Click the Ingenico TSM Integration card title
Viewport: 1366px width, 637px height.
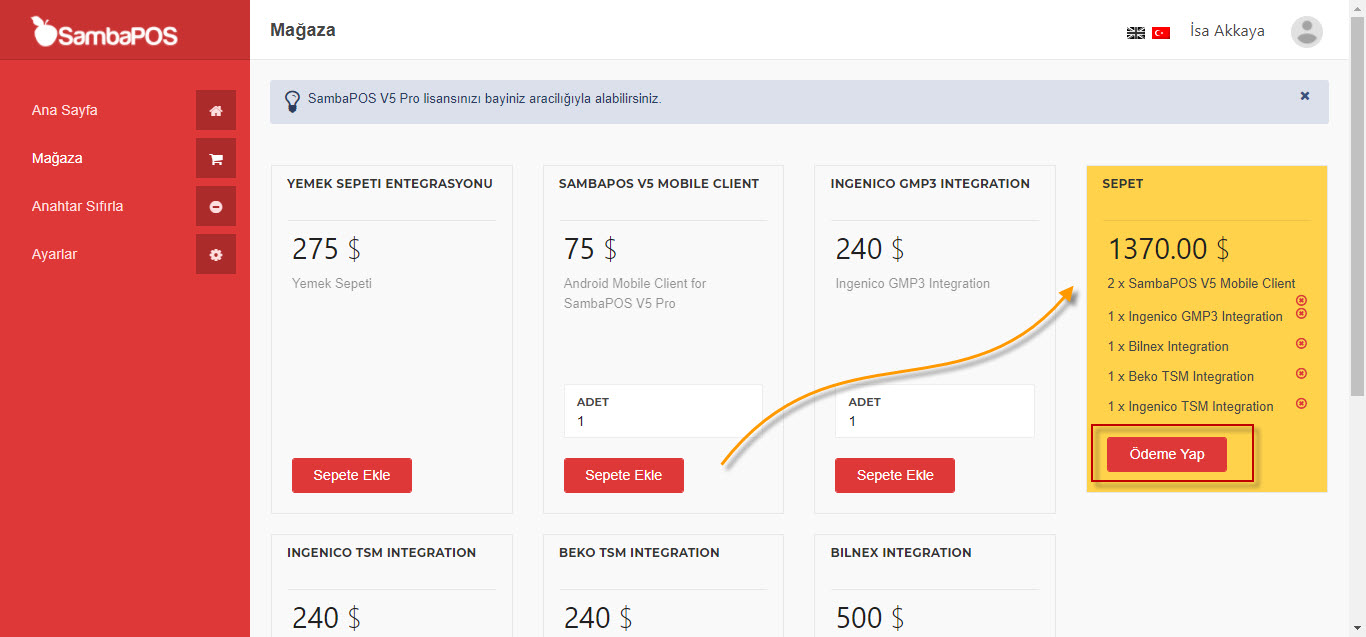coord(382,553)
